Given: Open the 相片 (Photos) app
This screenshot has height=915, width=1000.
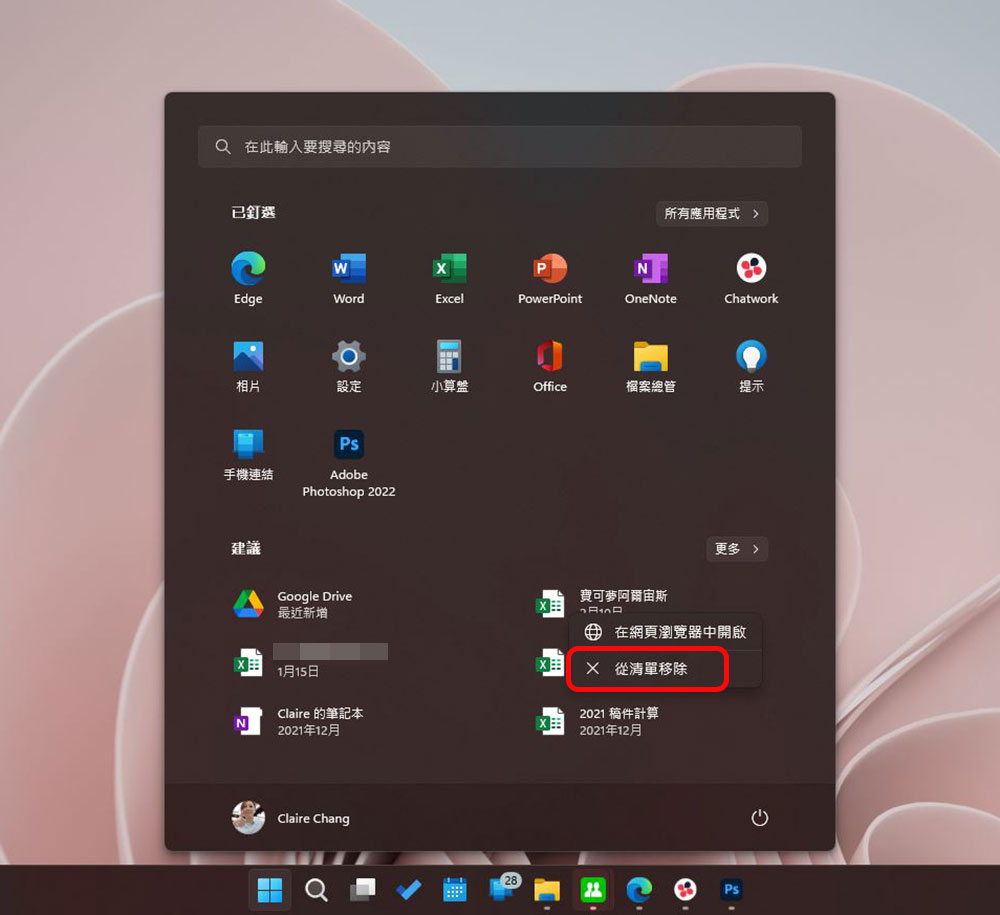Looking at the screenshot, I should coord(248,366).
